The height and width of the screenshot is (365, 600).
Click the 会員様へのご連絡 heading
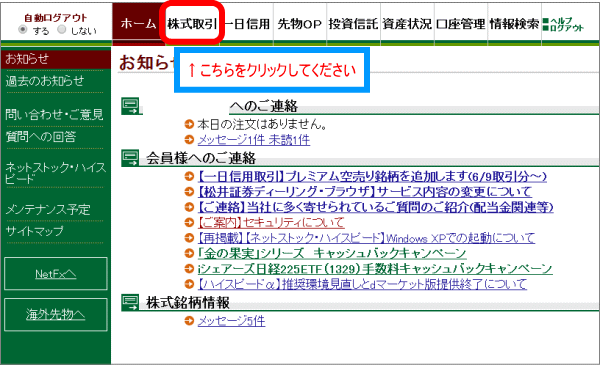[x=201, y=158]
